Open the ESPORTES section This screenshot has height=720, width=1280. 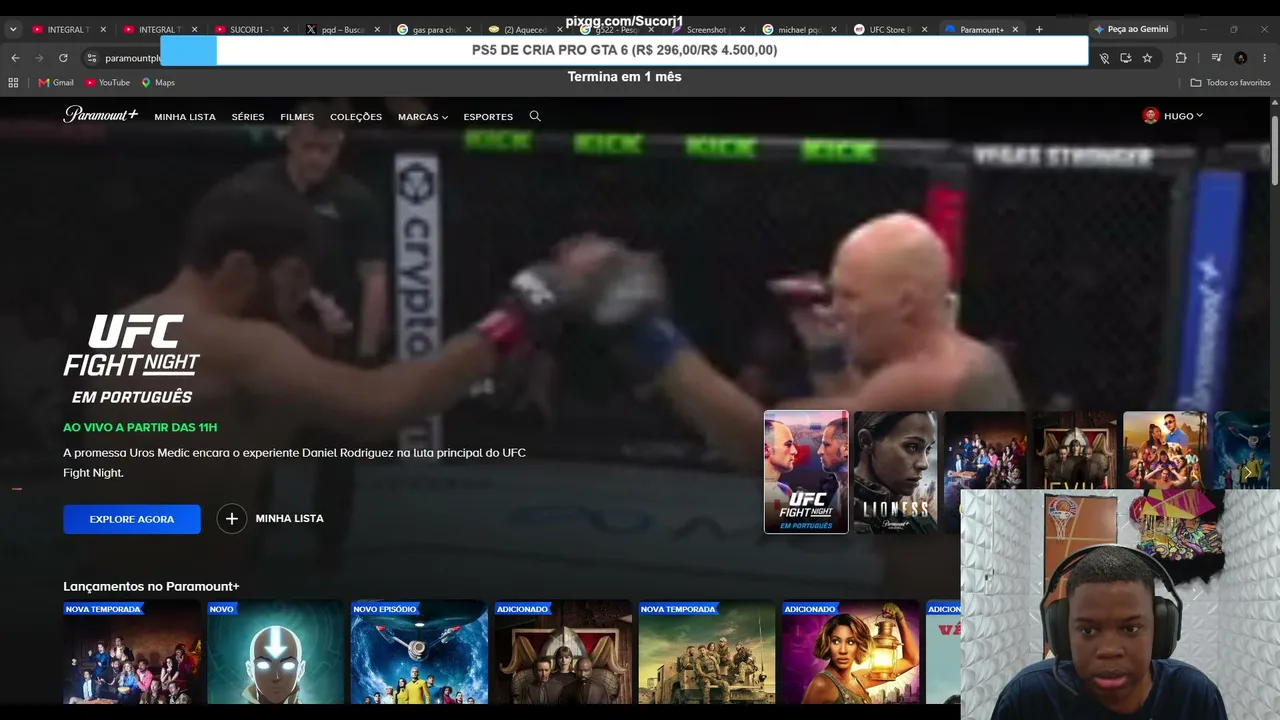[488, 117]
